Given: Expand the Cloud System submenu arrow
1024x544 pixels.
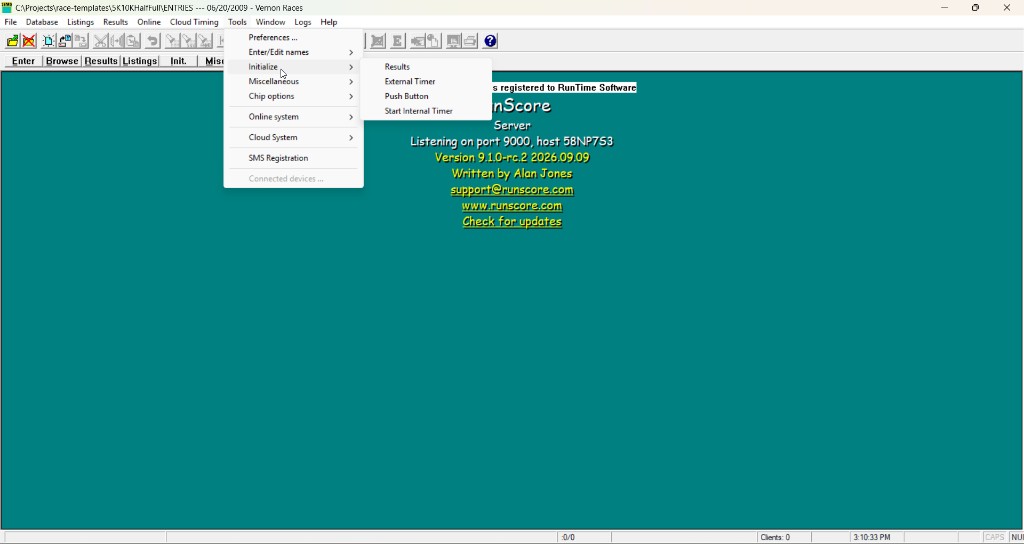Looking at the screenshot, I should click(x=351, y=138).
